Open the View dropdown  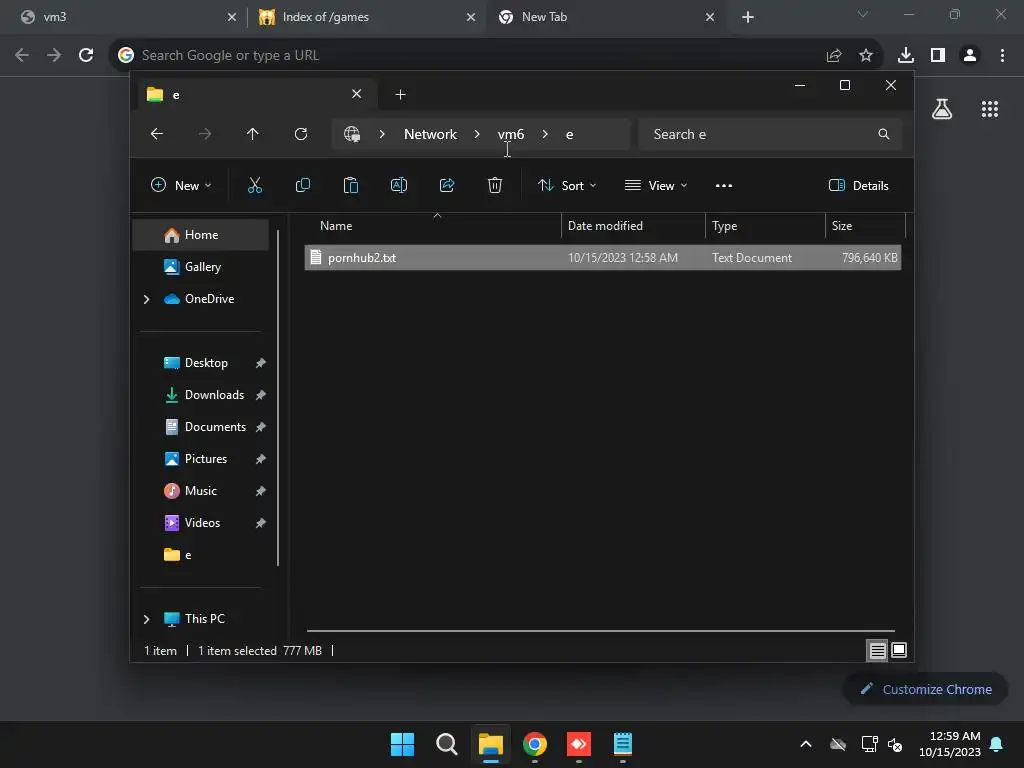click(x=656, y=185)
